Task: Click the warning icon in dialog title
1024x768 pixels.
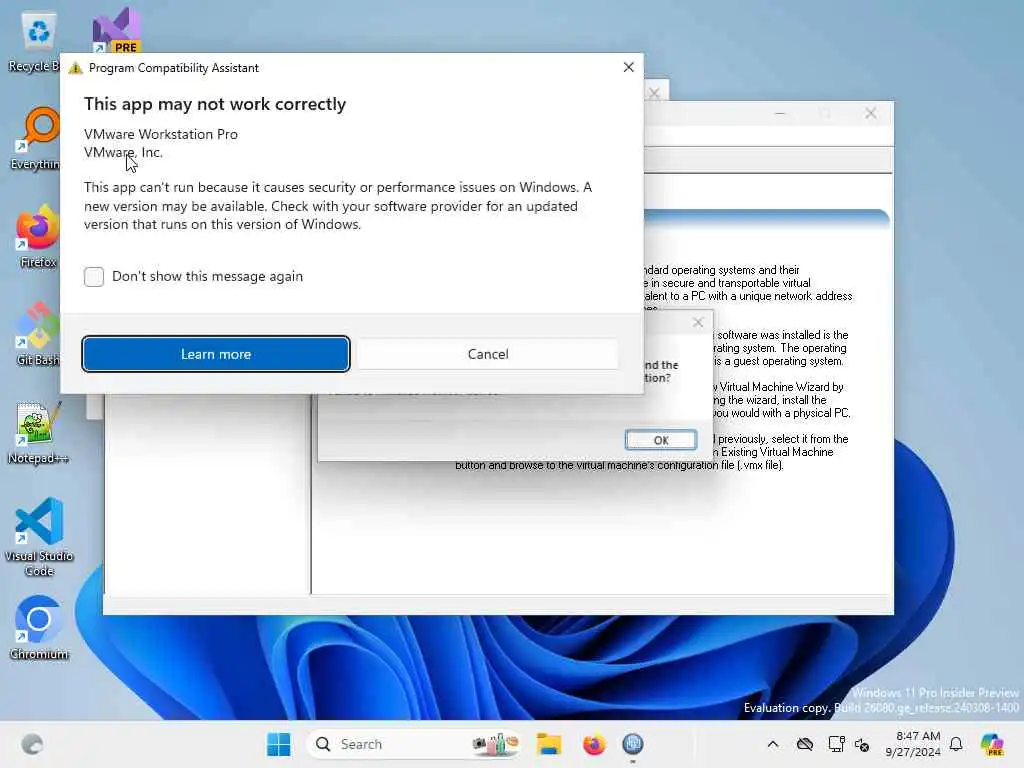Action: click(x=75, y=68)
